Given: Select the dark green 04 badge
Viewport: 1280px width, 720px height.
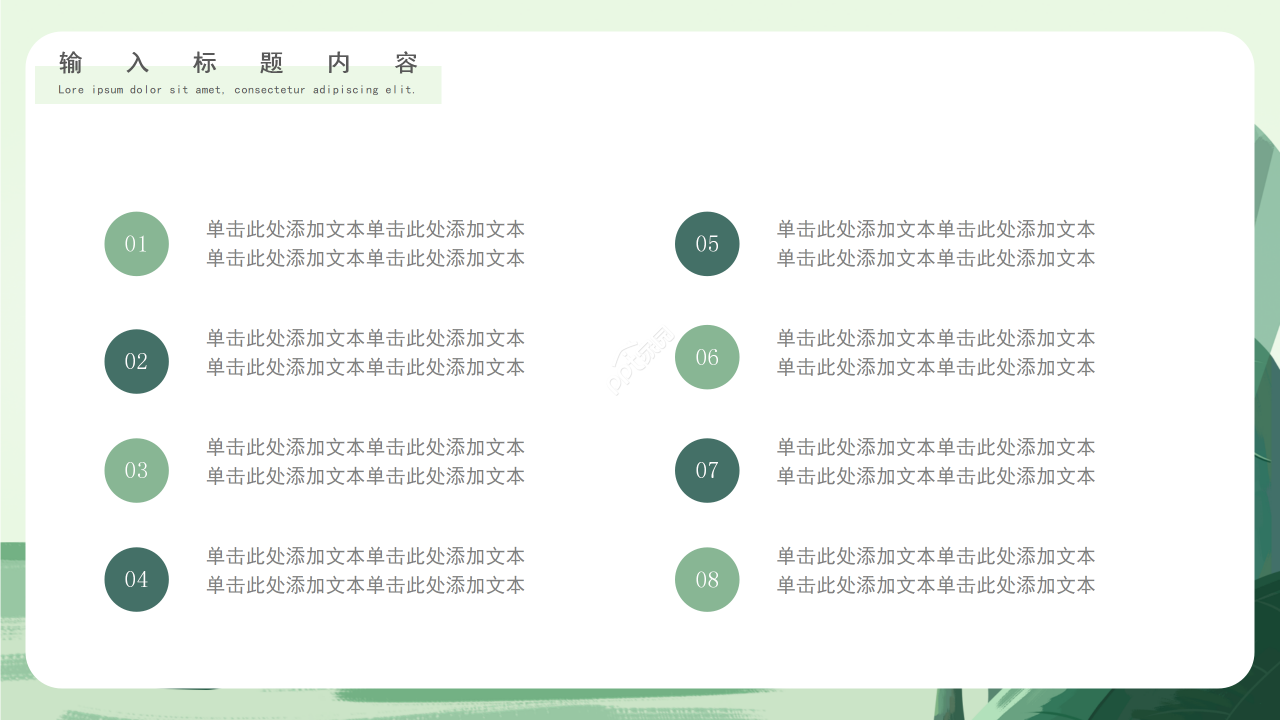Looking at the screenshot, I should 136,579.
